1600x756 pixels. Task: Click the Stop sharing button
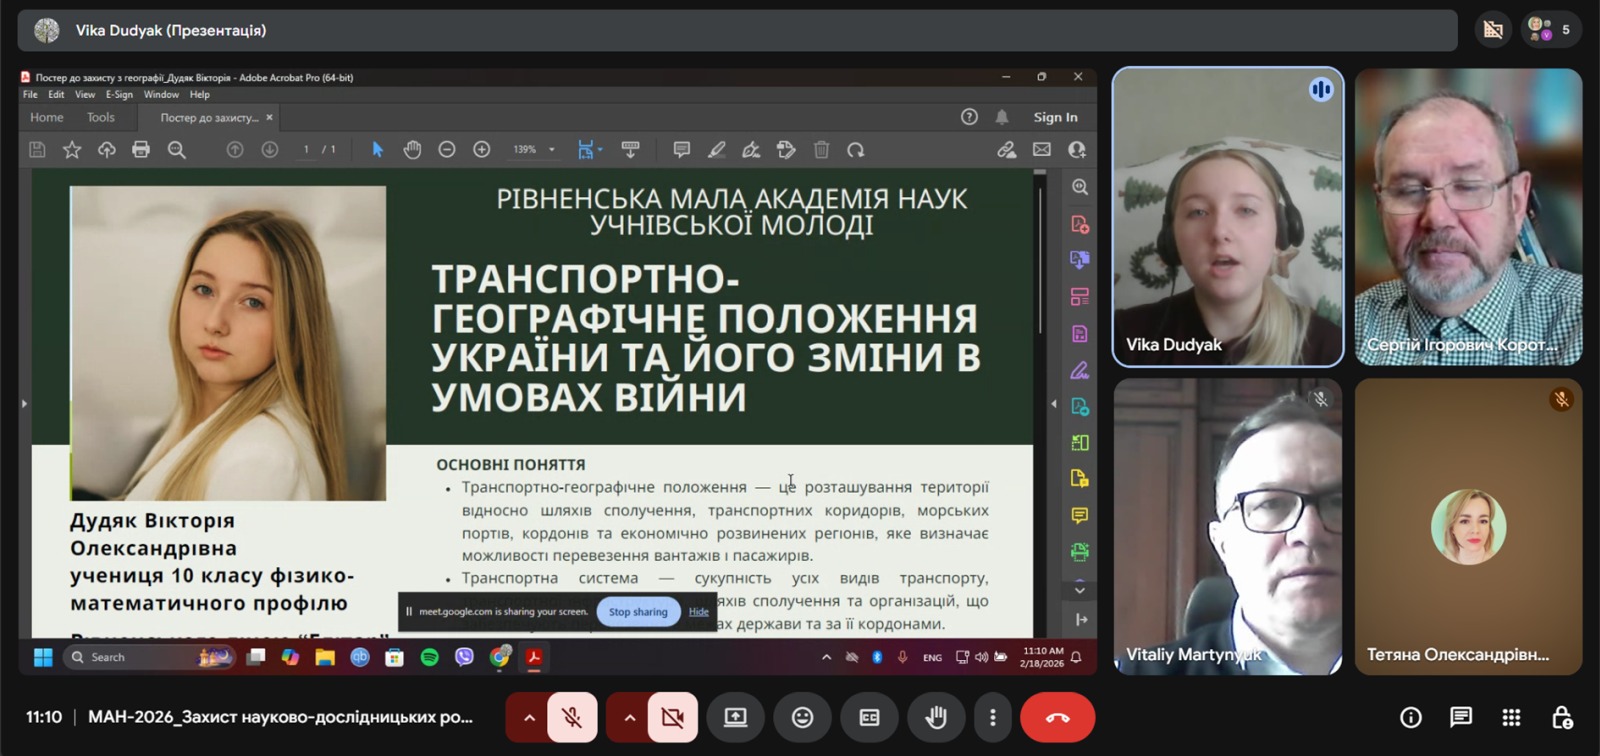638,612
